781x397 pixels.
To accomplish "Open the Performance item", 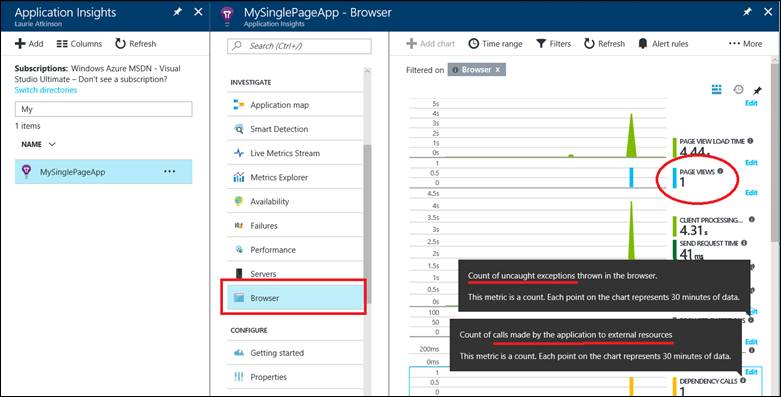I will 295,250.
